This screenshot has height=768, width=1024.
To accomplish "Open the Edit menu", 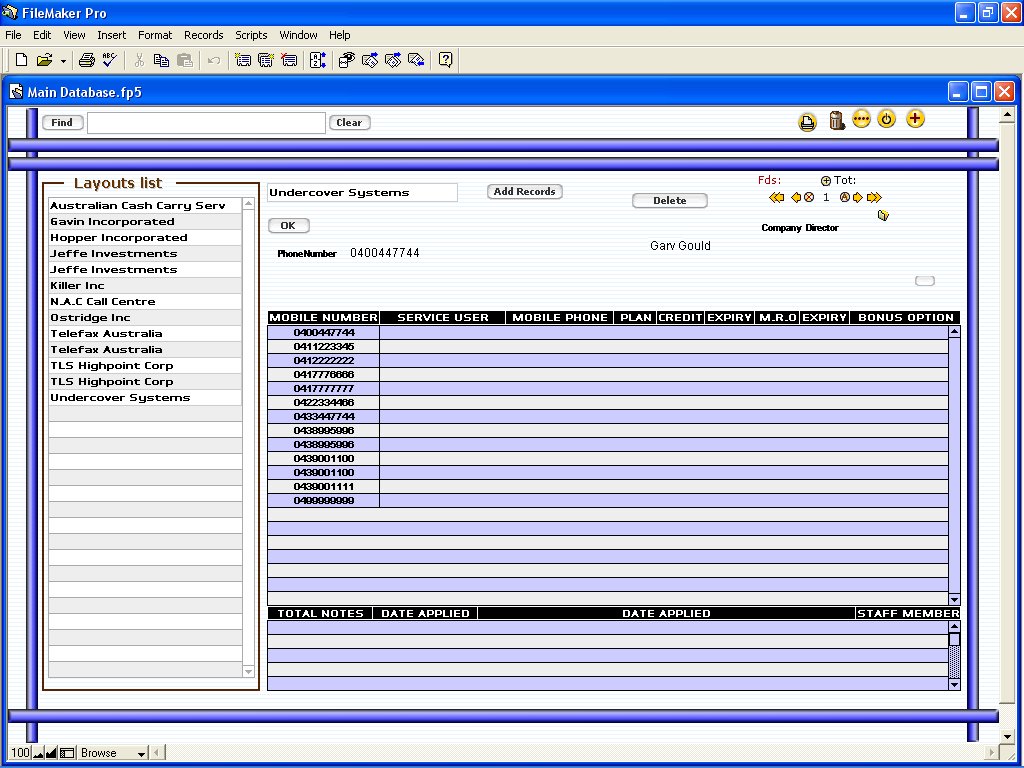I will pos(42,35).
